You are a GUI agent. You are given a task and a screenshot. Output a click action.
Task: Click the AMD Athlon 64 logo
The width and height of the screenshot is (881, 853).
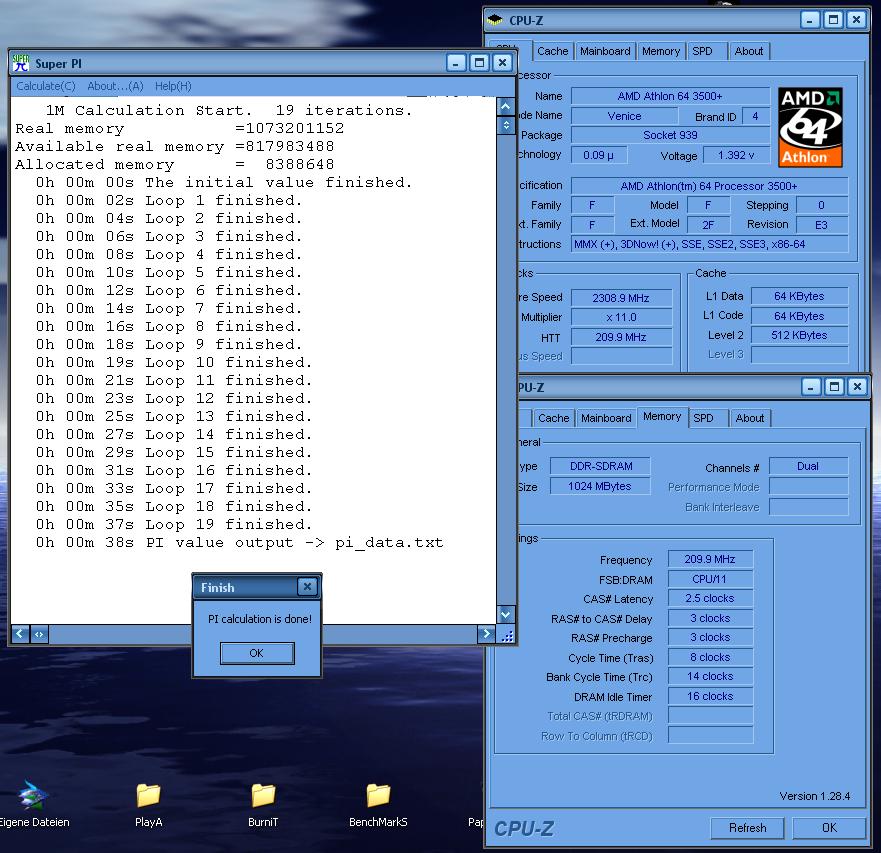pos(810,127)
